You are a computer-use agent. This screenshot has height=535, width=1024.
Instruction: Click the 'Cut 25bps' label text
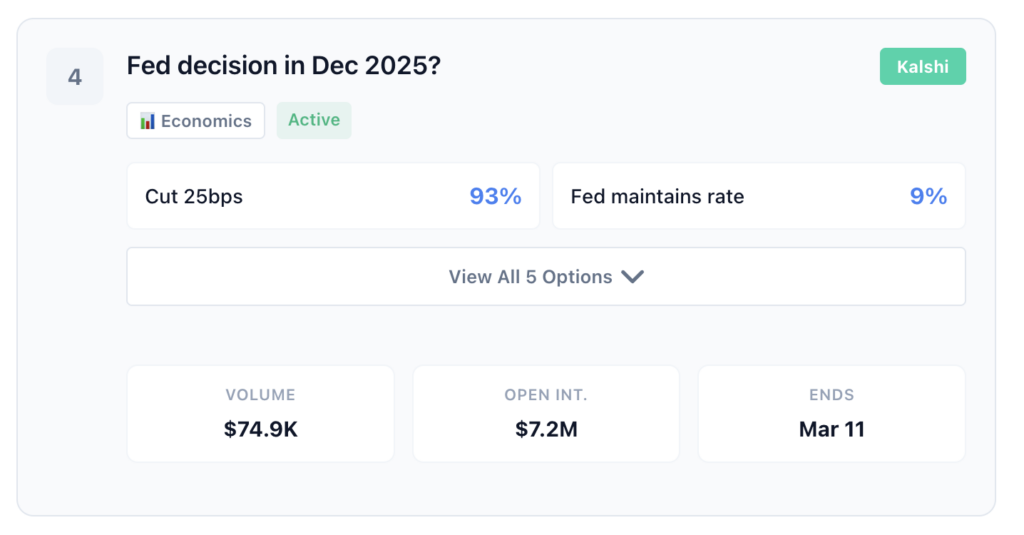coord(194,196)
